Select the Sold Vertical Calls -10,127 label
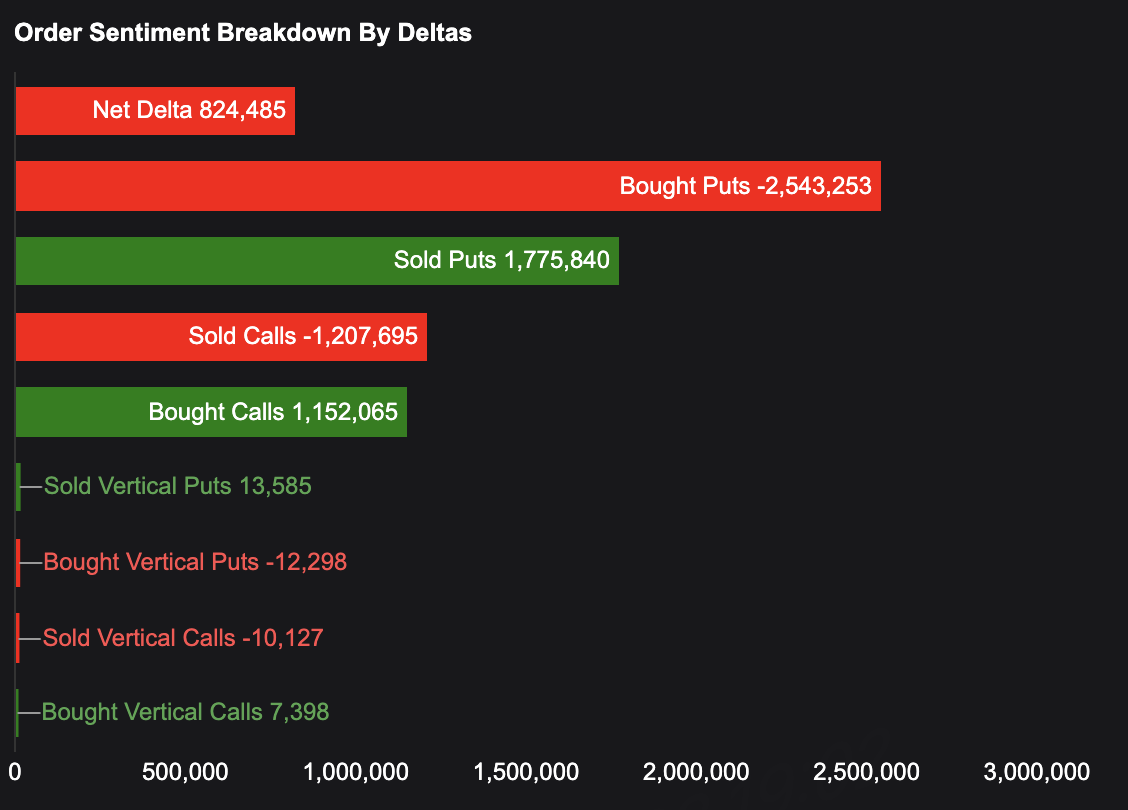Image resolution: width=1128 pixels, height=810 pixels. click(x=183, y=638)
